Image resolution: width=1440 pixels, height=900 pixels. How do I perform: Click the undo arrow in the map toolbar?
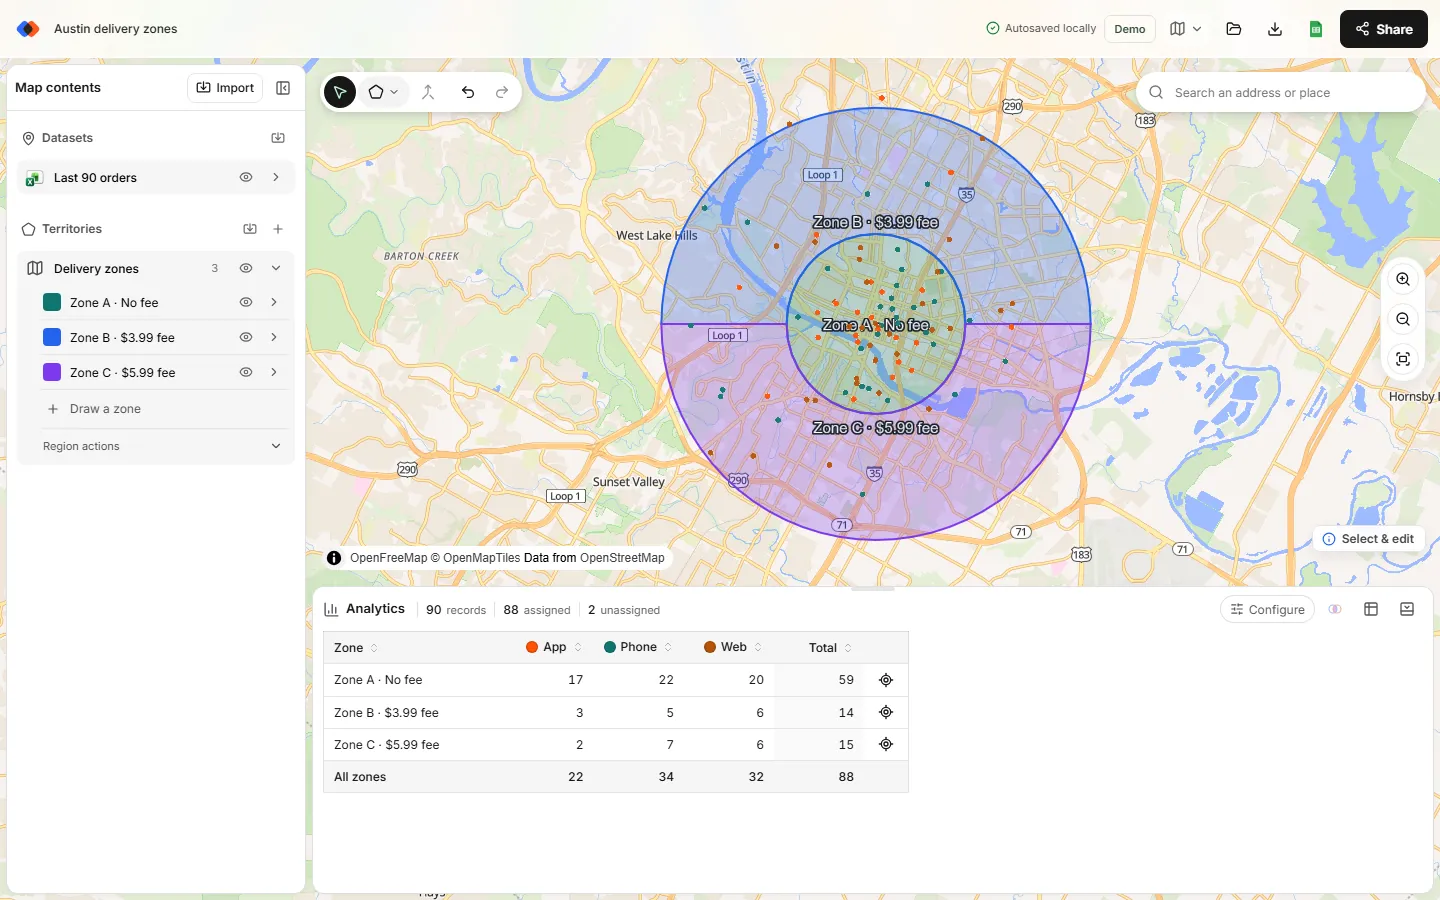click(468, 92)
